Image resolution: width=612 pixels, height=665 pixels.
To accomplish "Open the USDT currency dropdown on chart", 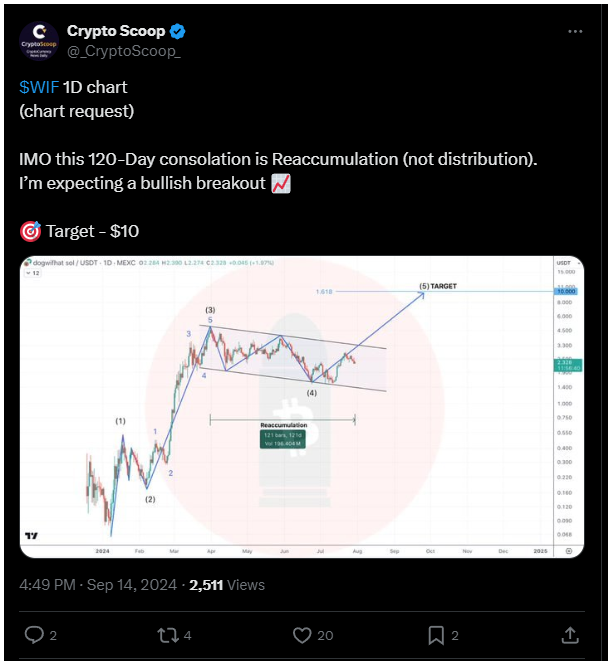I will click(568, 263).
